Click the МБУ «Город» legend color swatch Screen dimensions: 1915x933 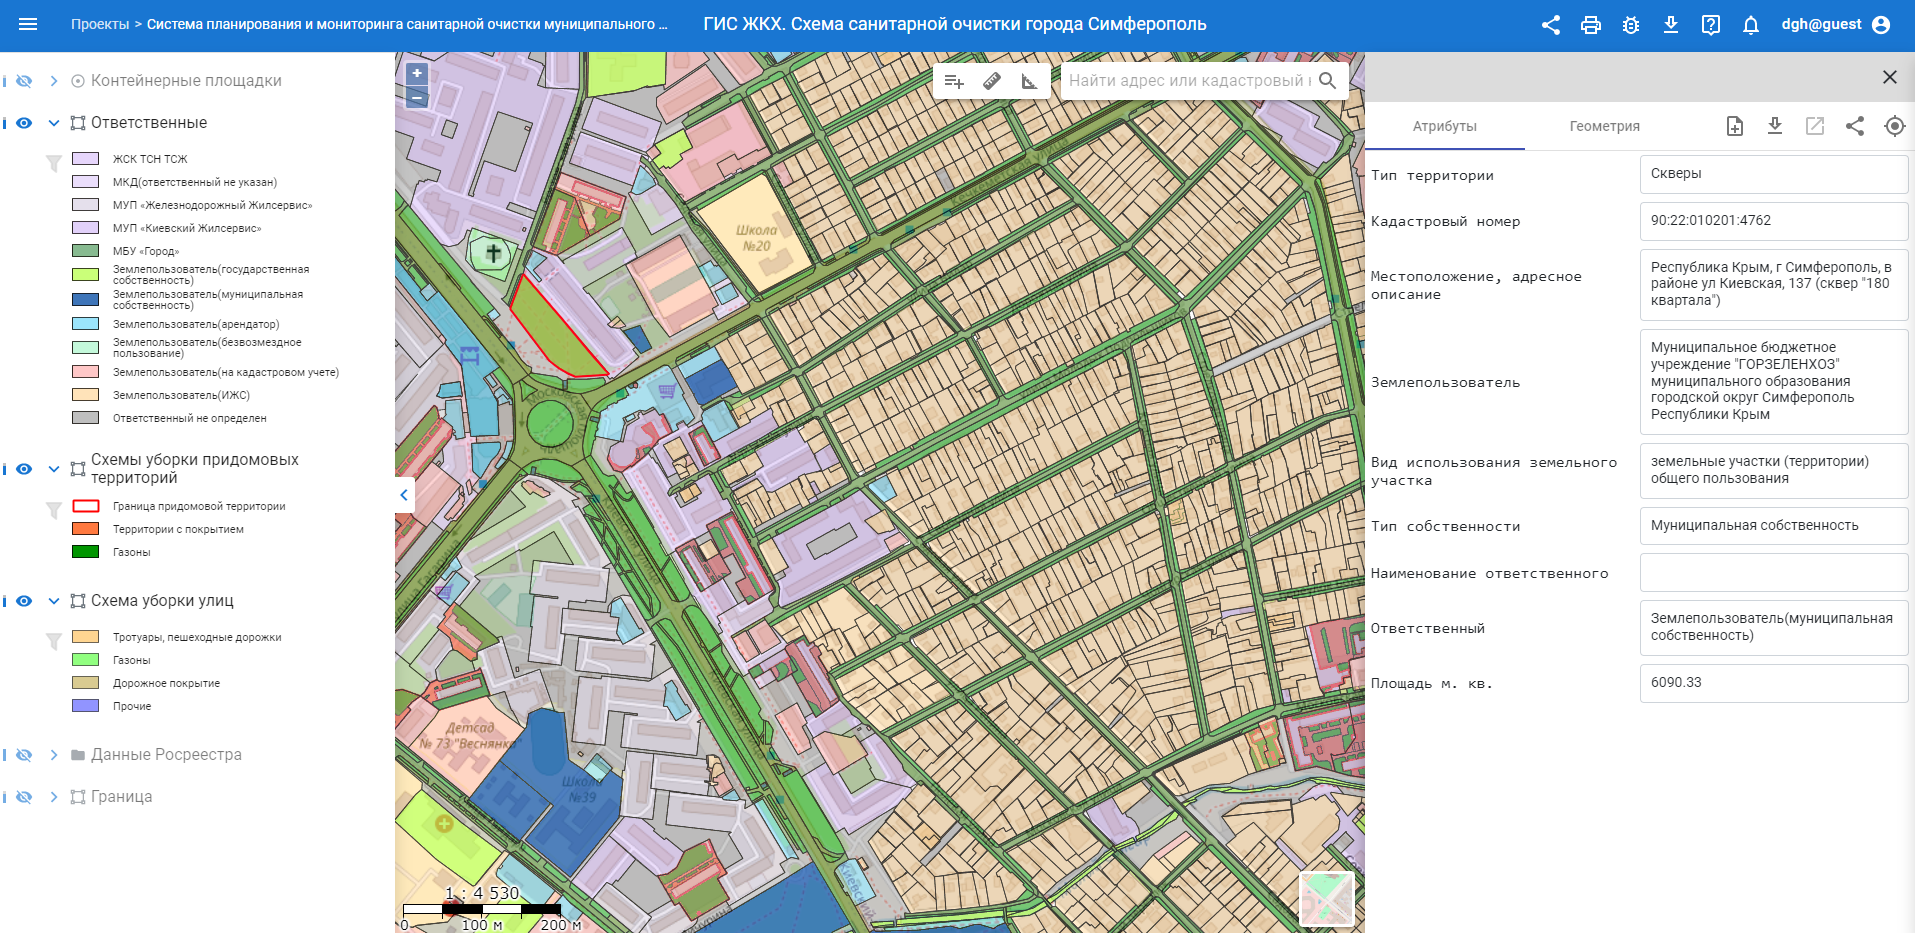86,251
